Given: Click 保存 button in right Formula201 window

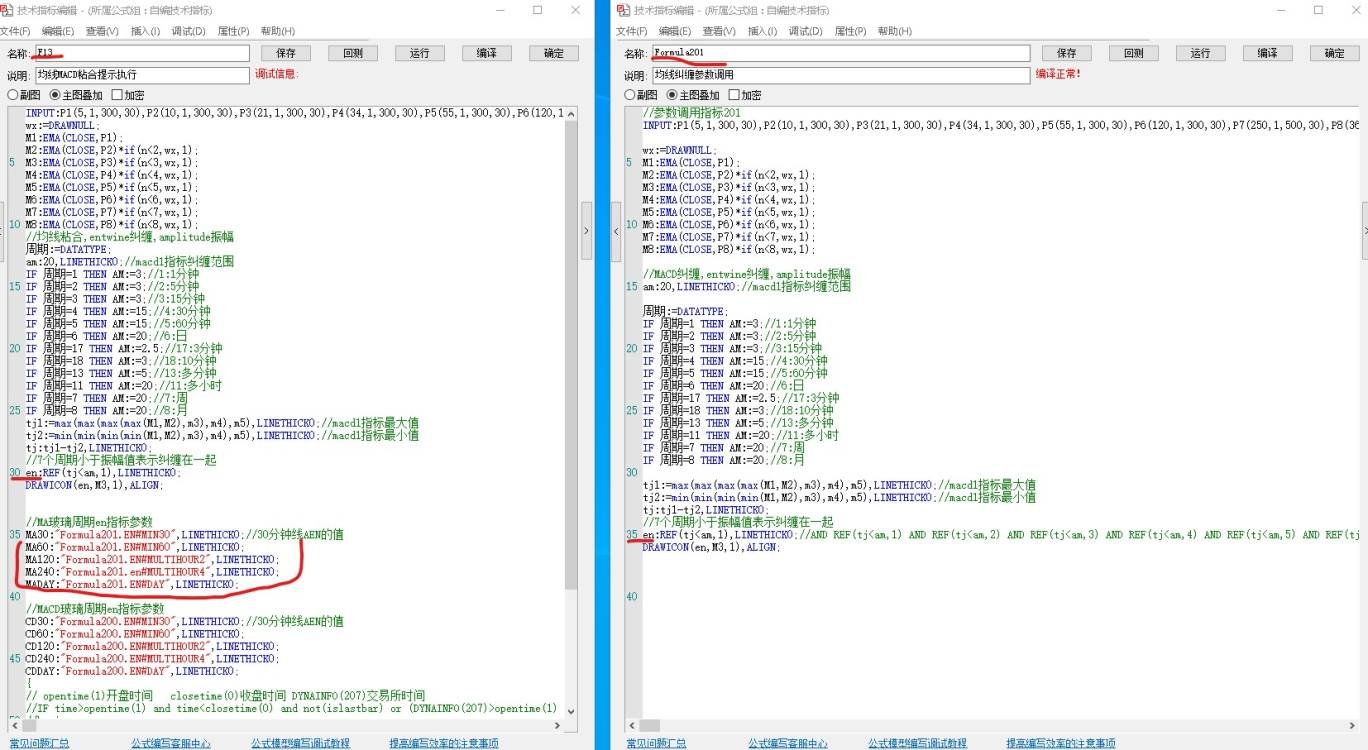Looking at the screenshot, I should click(x=1067, y=53).
